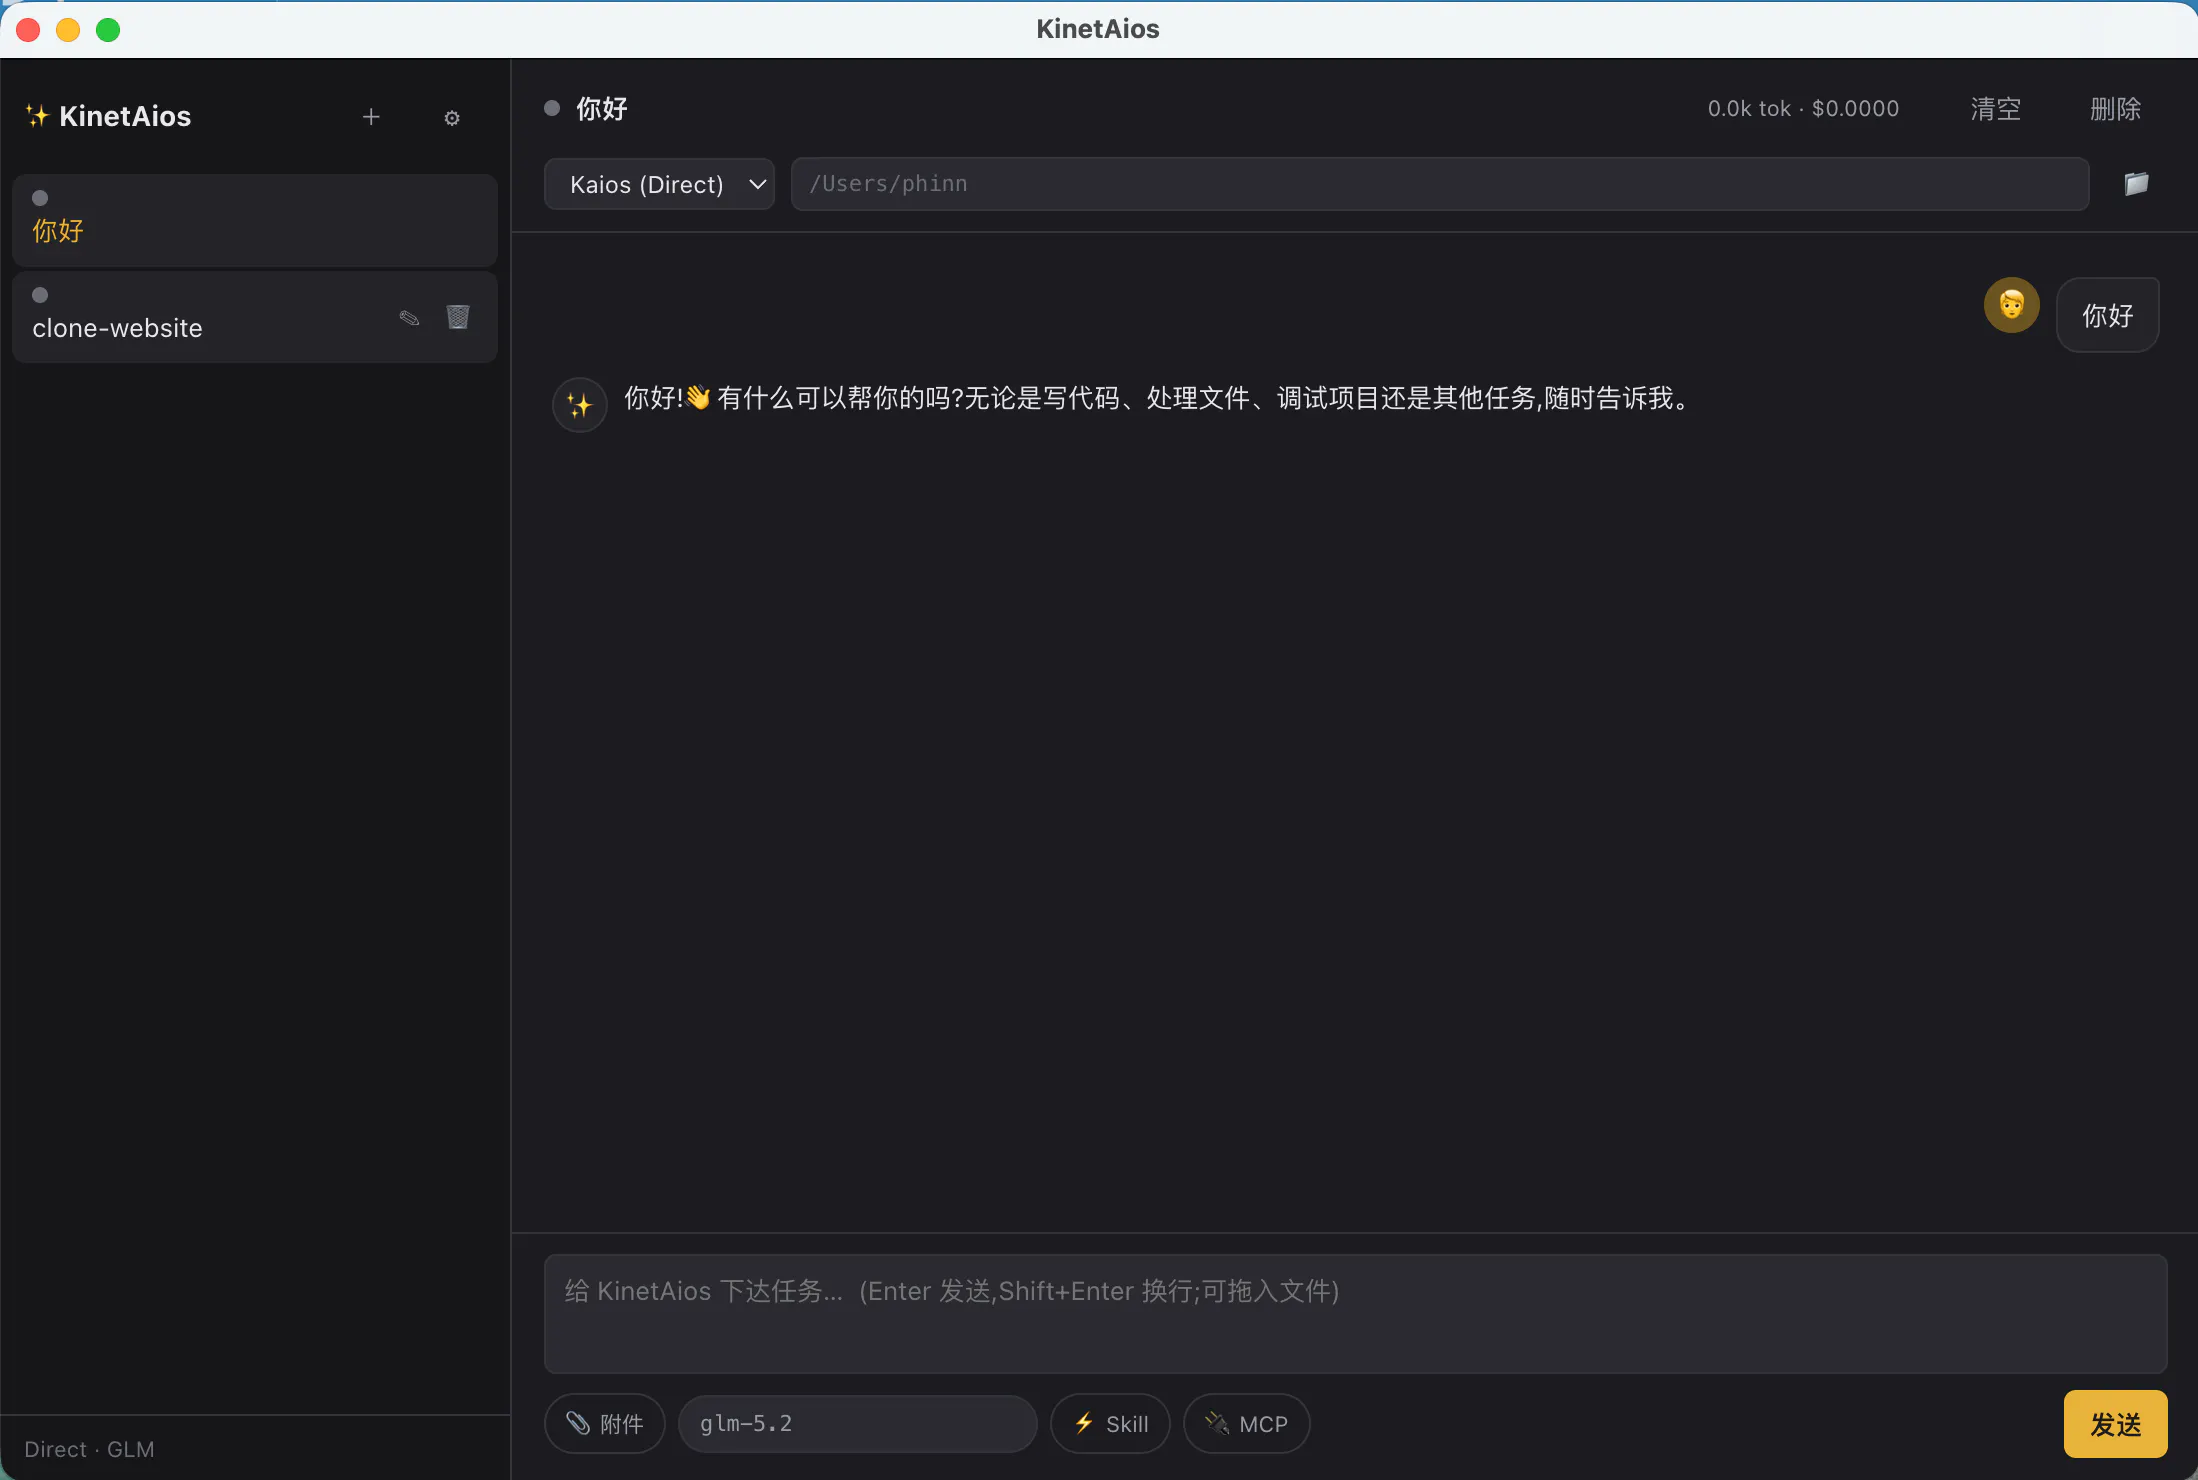Viewport: 2198px width, 1480px height.
Task: Create a new chat with the plus icon
Action: [x=371, y=117]
